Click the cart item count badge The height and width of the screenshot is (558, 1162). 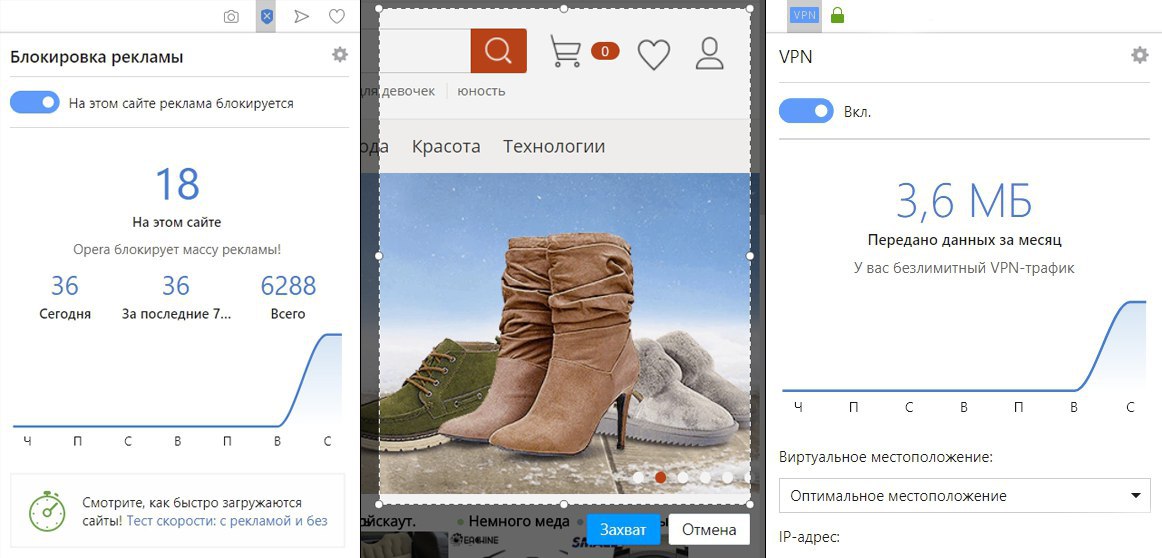tap(605, 51)
